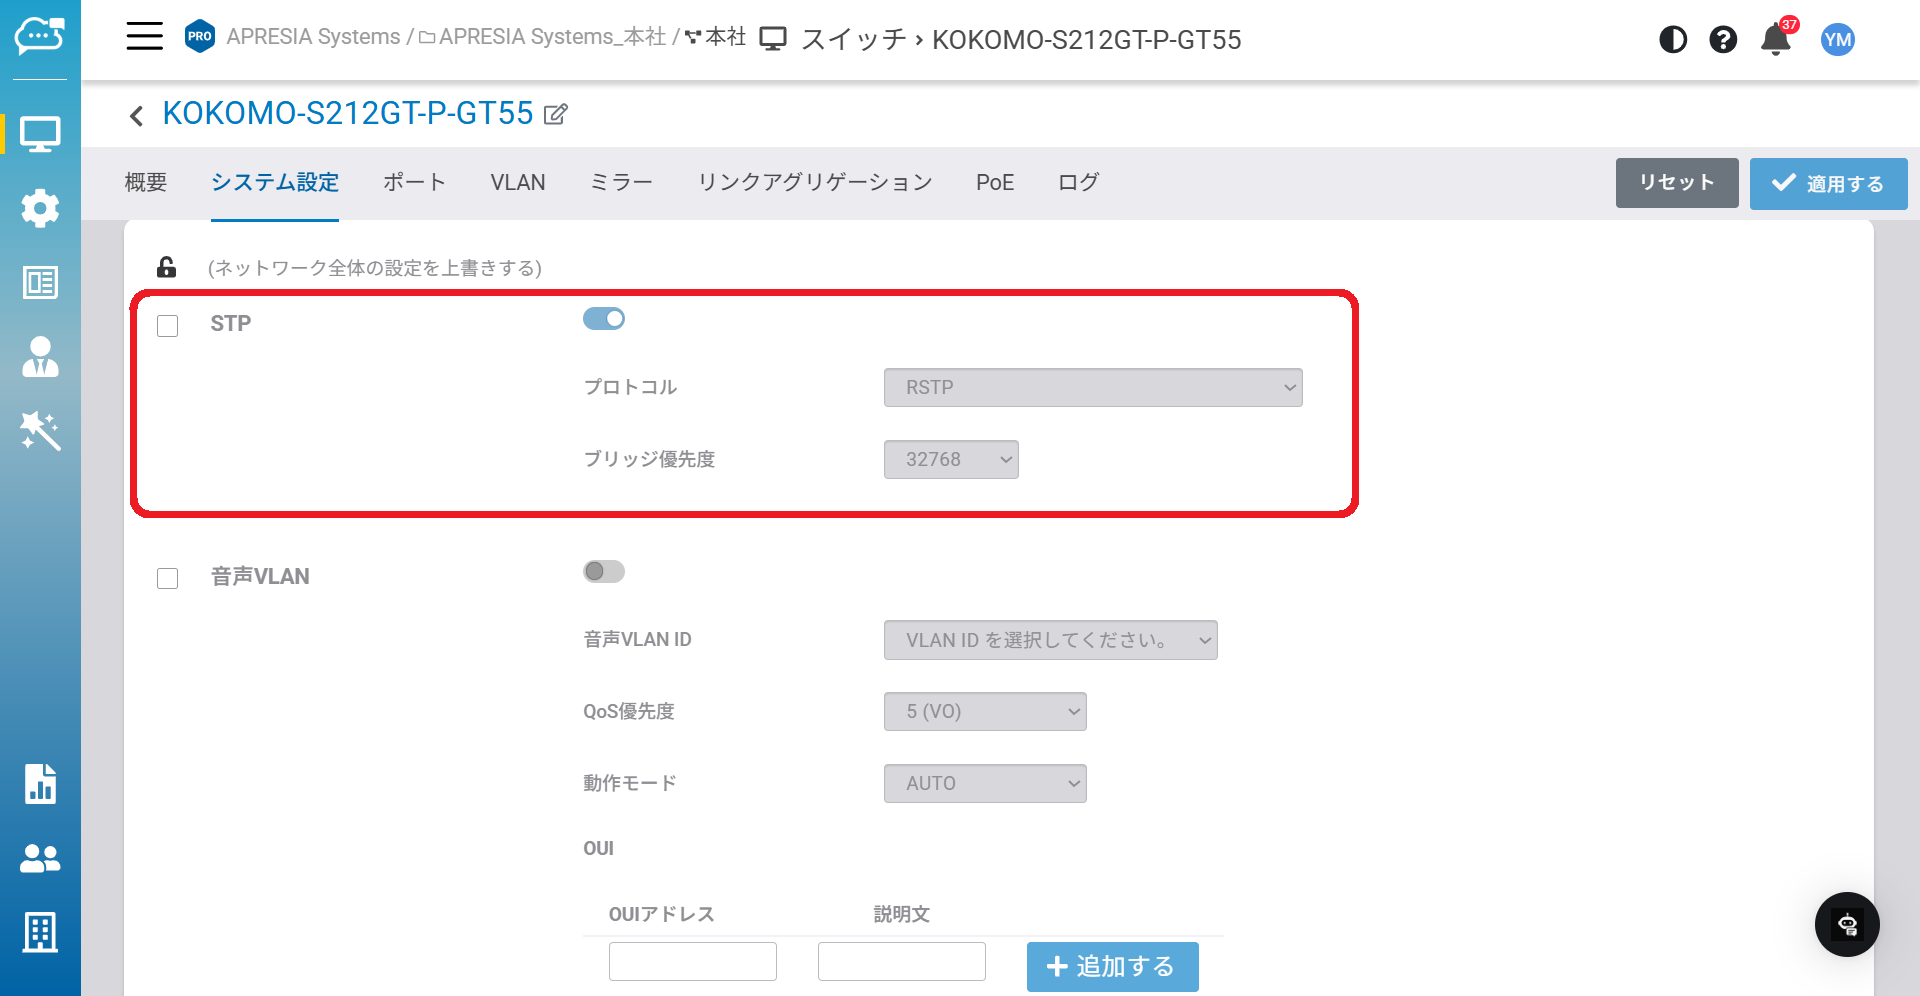The width and height of the screenshot is (1920, 996).
Task: Open the chat assistant bubble icon
Action: click(x=1846, y=924)
